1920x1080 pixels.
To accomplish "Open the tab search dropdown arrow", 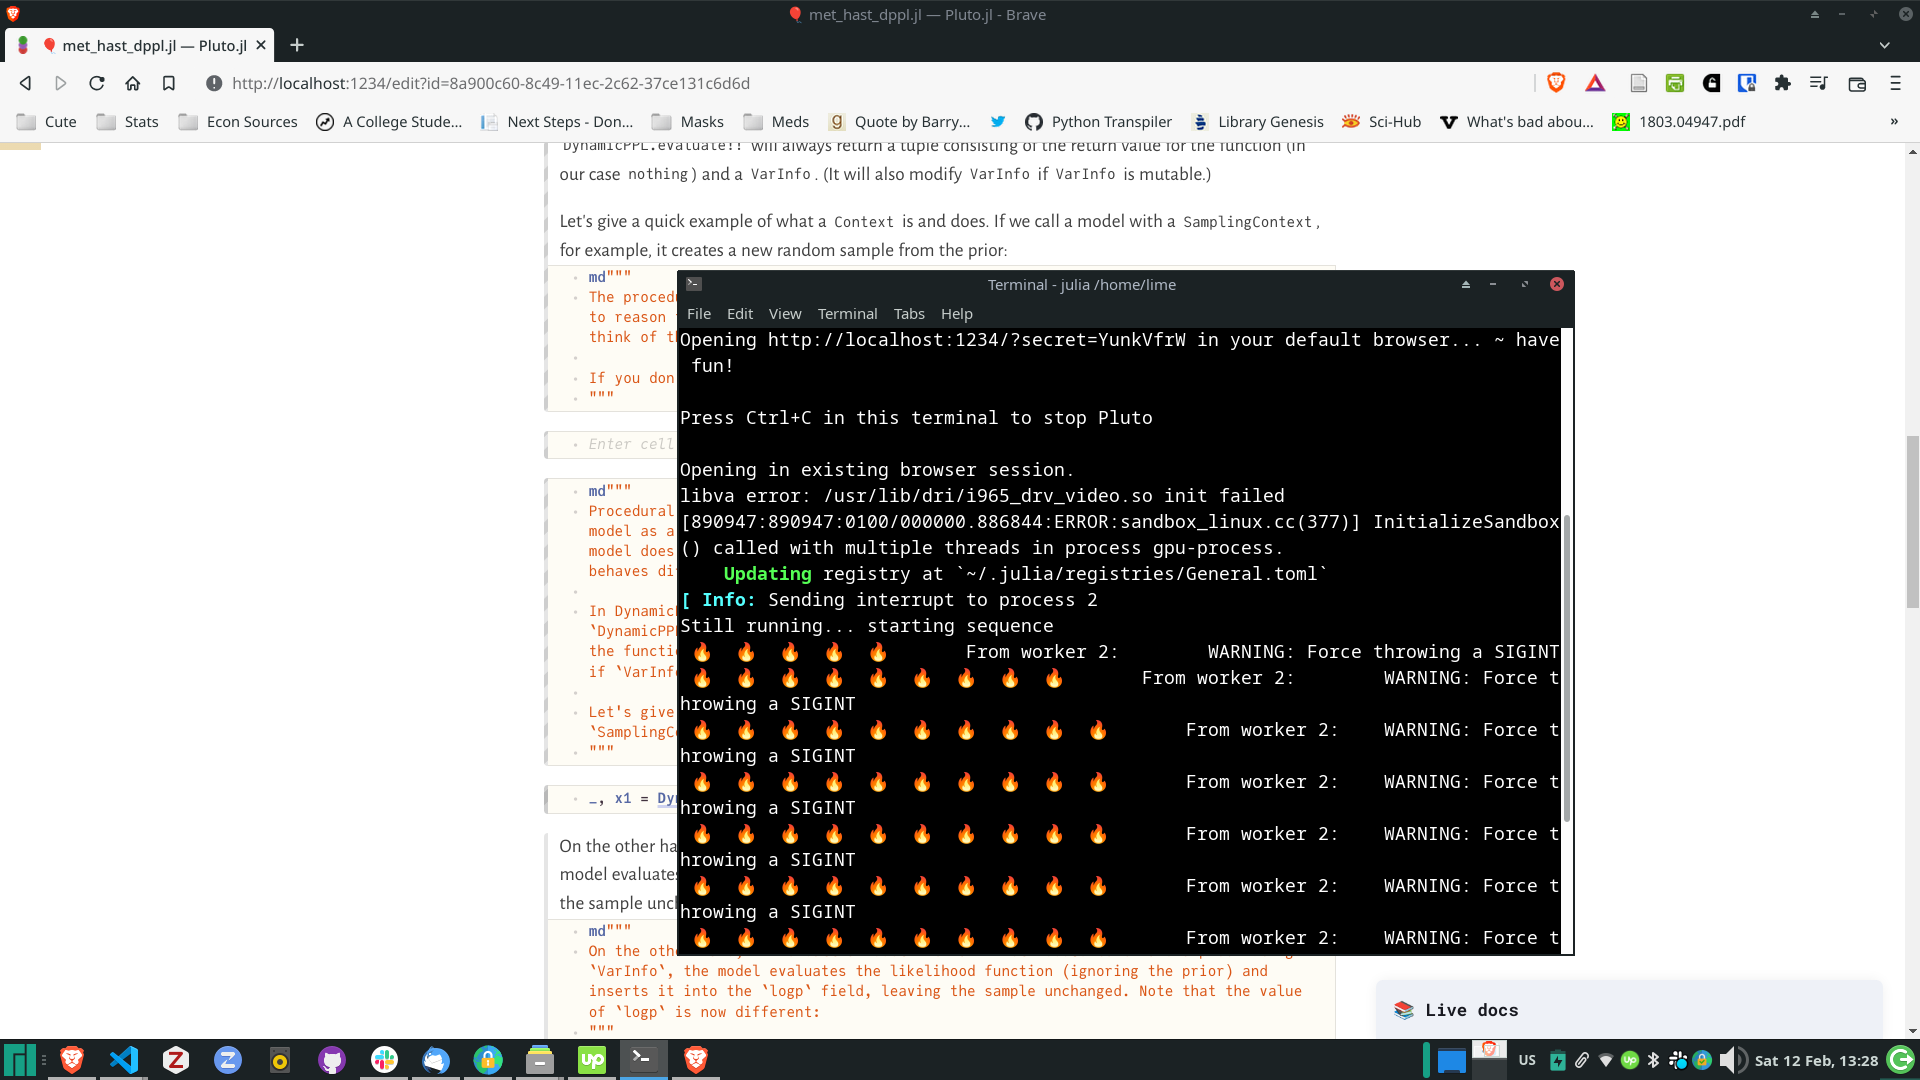I will click(1884, 45).
